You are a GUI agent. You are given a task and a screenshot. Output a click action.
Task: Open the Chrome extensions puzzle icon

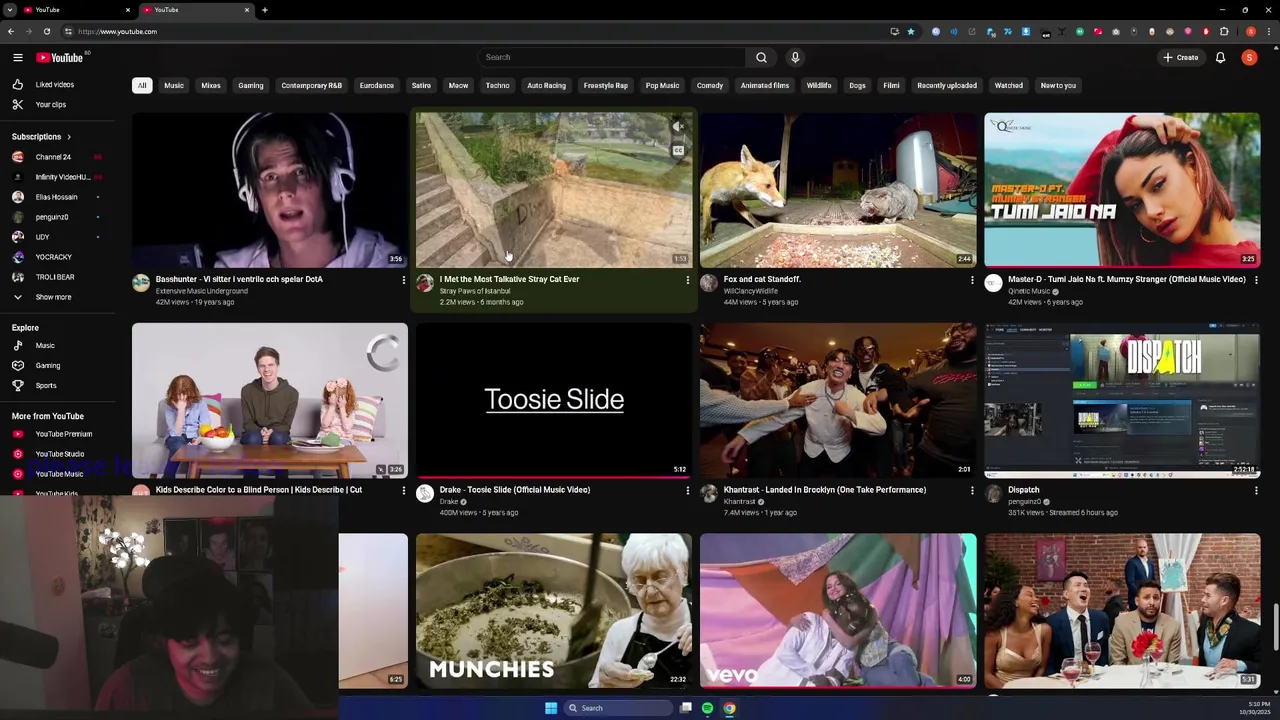[x=1223, y=31]
